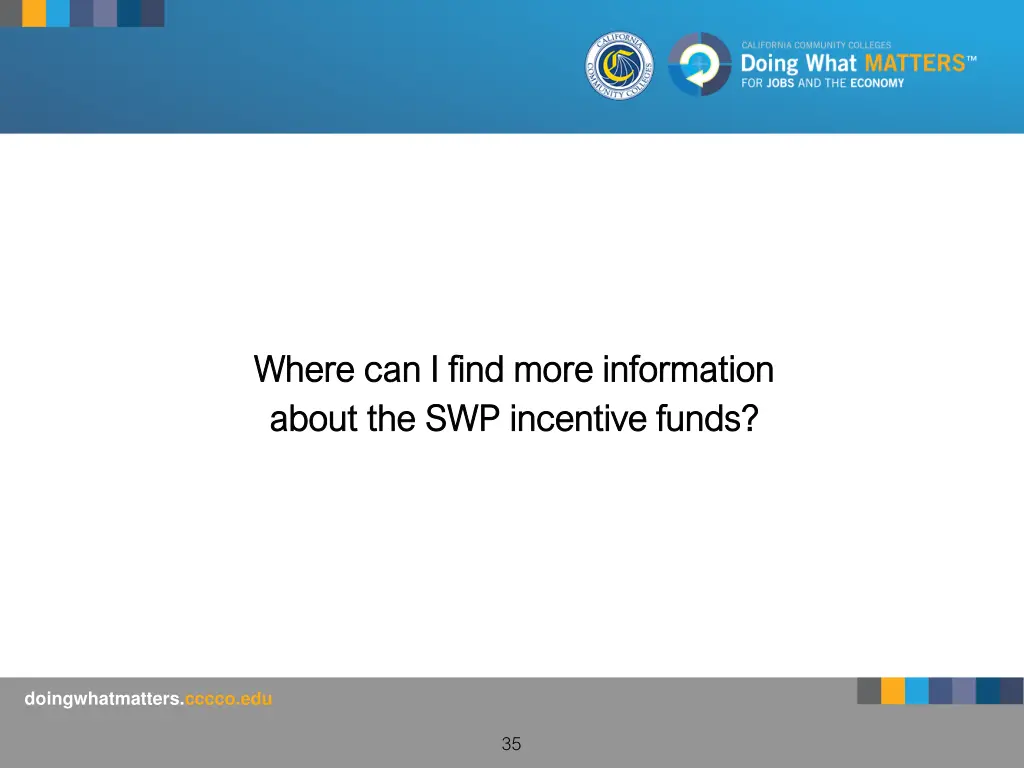The image size is (1024, 768).
Task: Click the last navy square in footer strip
Action: 1012,691
